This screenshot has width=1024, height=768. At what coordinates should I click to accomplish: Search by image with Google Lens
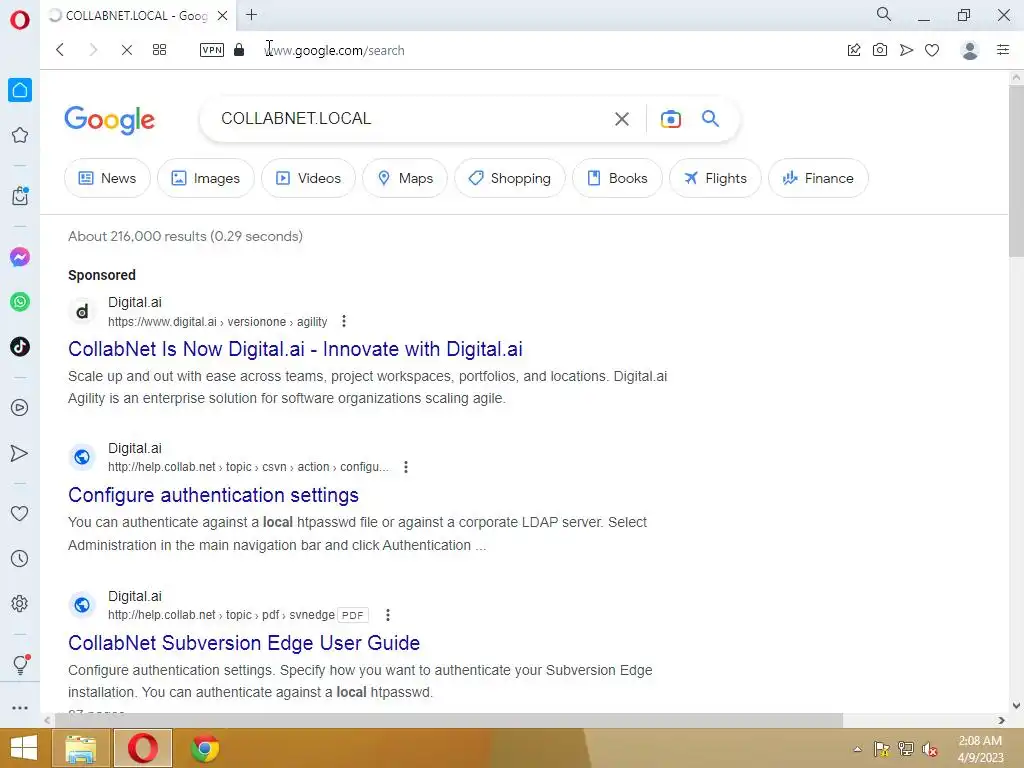(671, 119)
